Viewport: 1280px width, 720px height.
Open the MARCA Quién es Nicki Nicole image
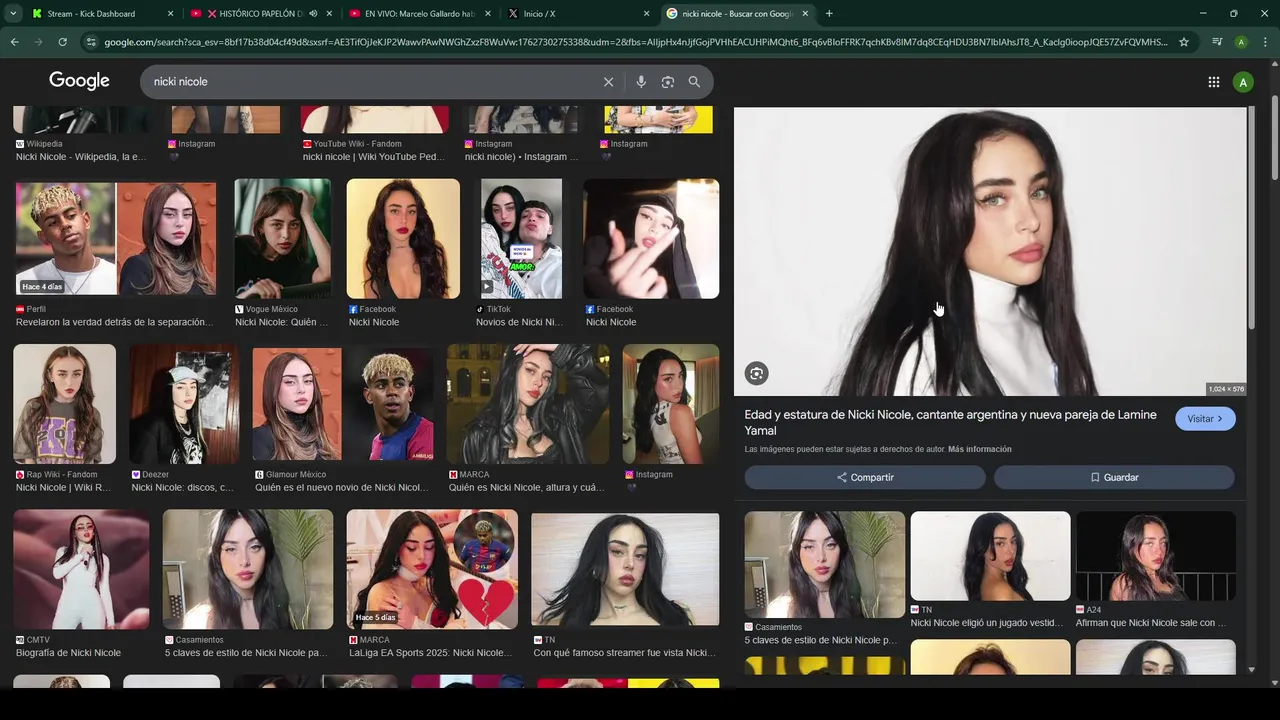528,404
